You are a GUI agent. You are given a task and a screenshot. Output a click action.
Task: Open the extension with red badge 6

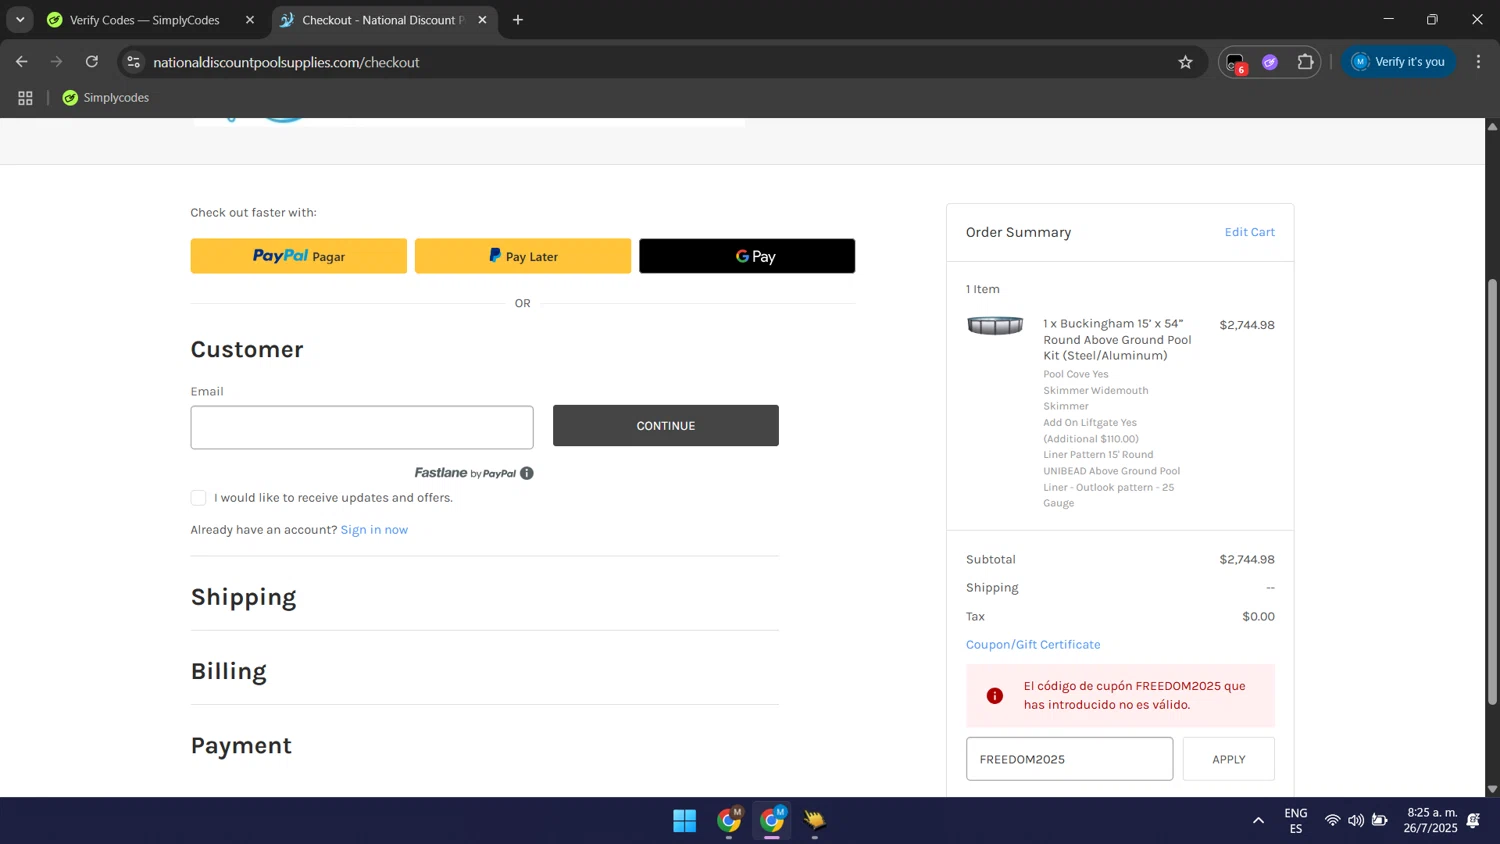click(x=1235, y=62)
